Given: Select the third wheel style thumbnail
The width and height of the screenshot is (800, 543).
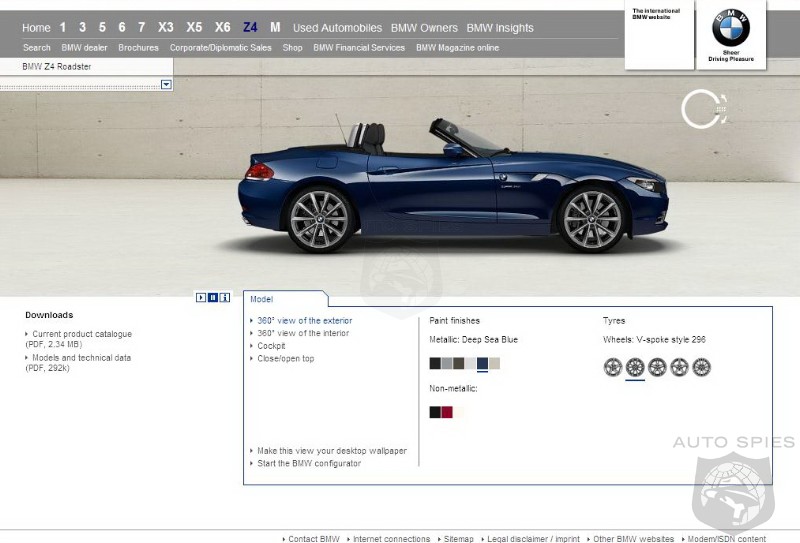Looking at the screenshot, I should click(x=657, y=367).
